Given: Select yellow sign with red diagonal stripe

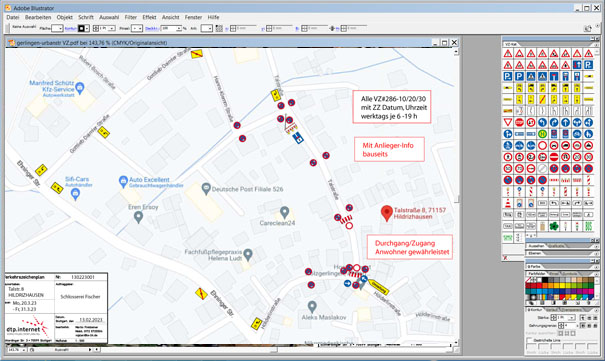Looking at the screenshot, I should point(542,99).
